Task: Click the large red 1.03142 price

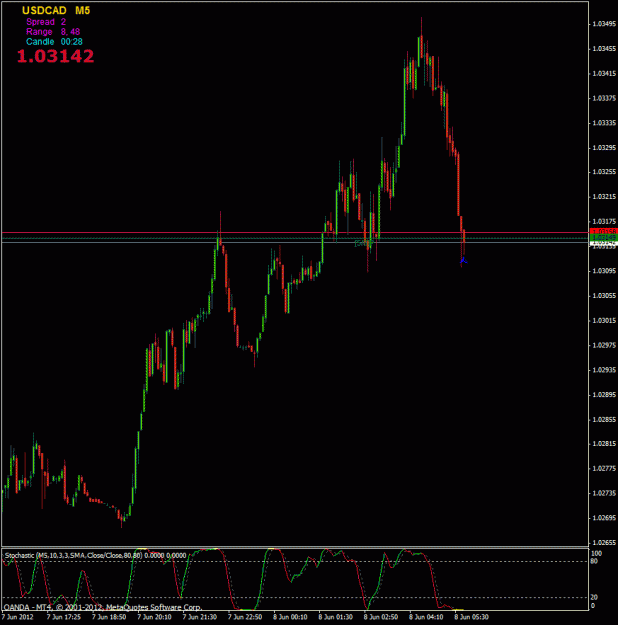Action: pos(55,56)
